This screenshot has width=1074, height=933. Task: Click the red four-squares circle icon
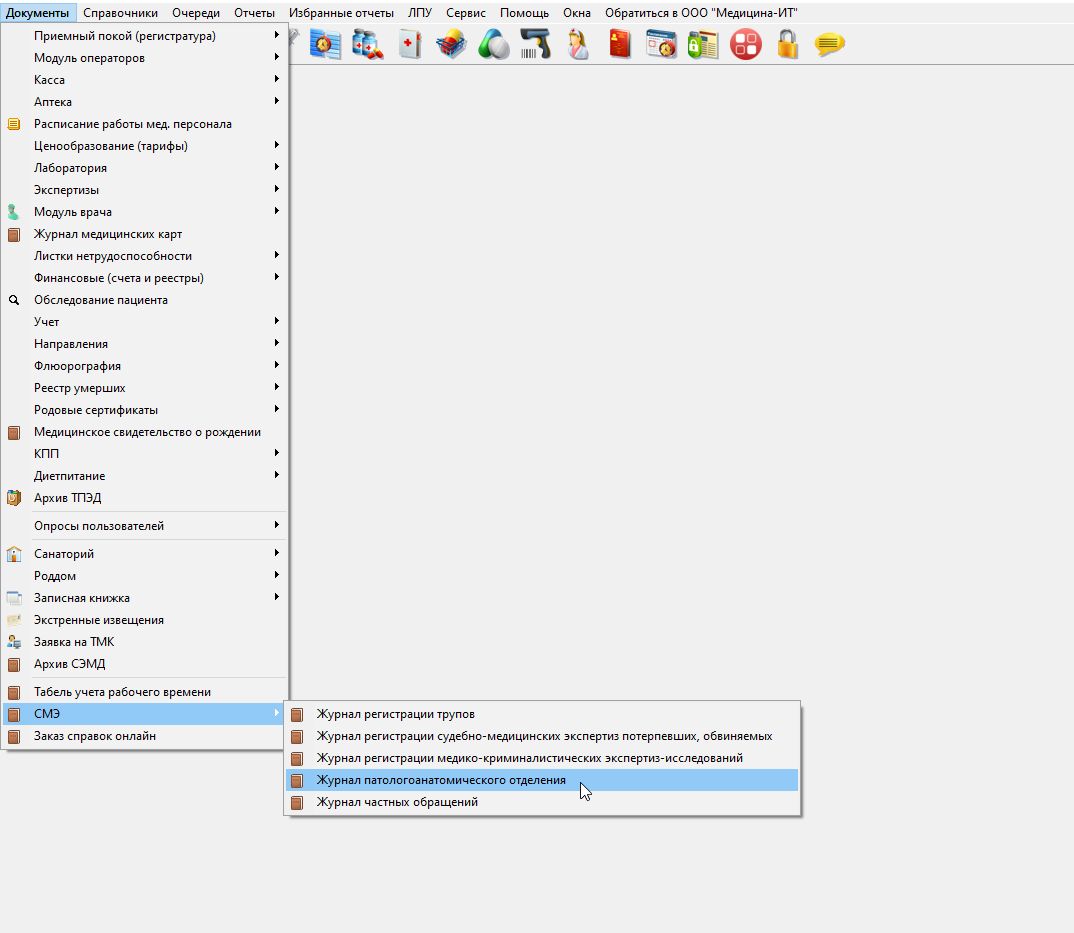(746, 45)
